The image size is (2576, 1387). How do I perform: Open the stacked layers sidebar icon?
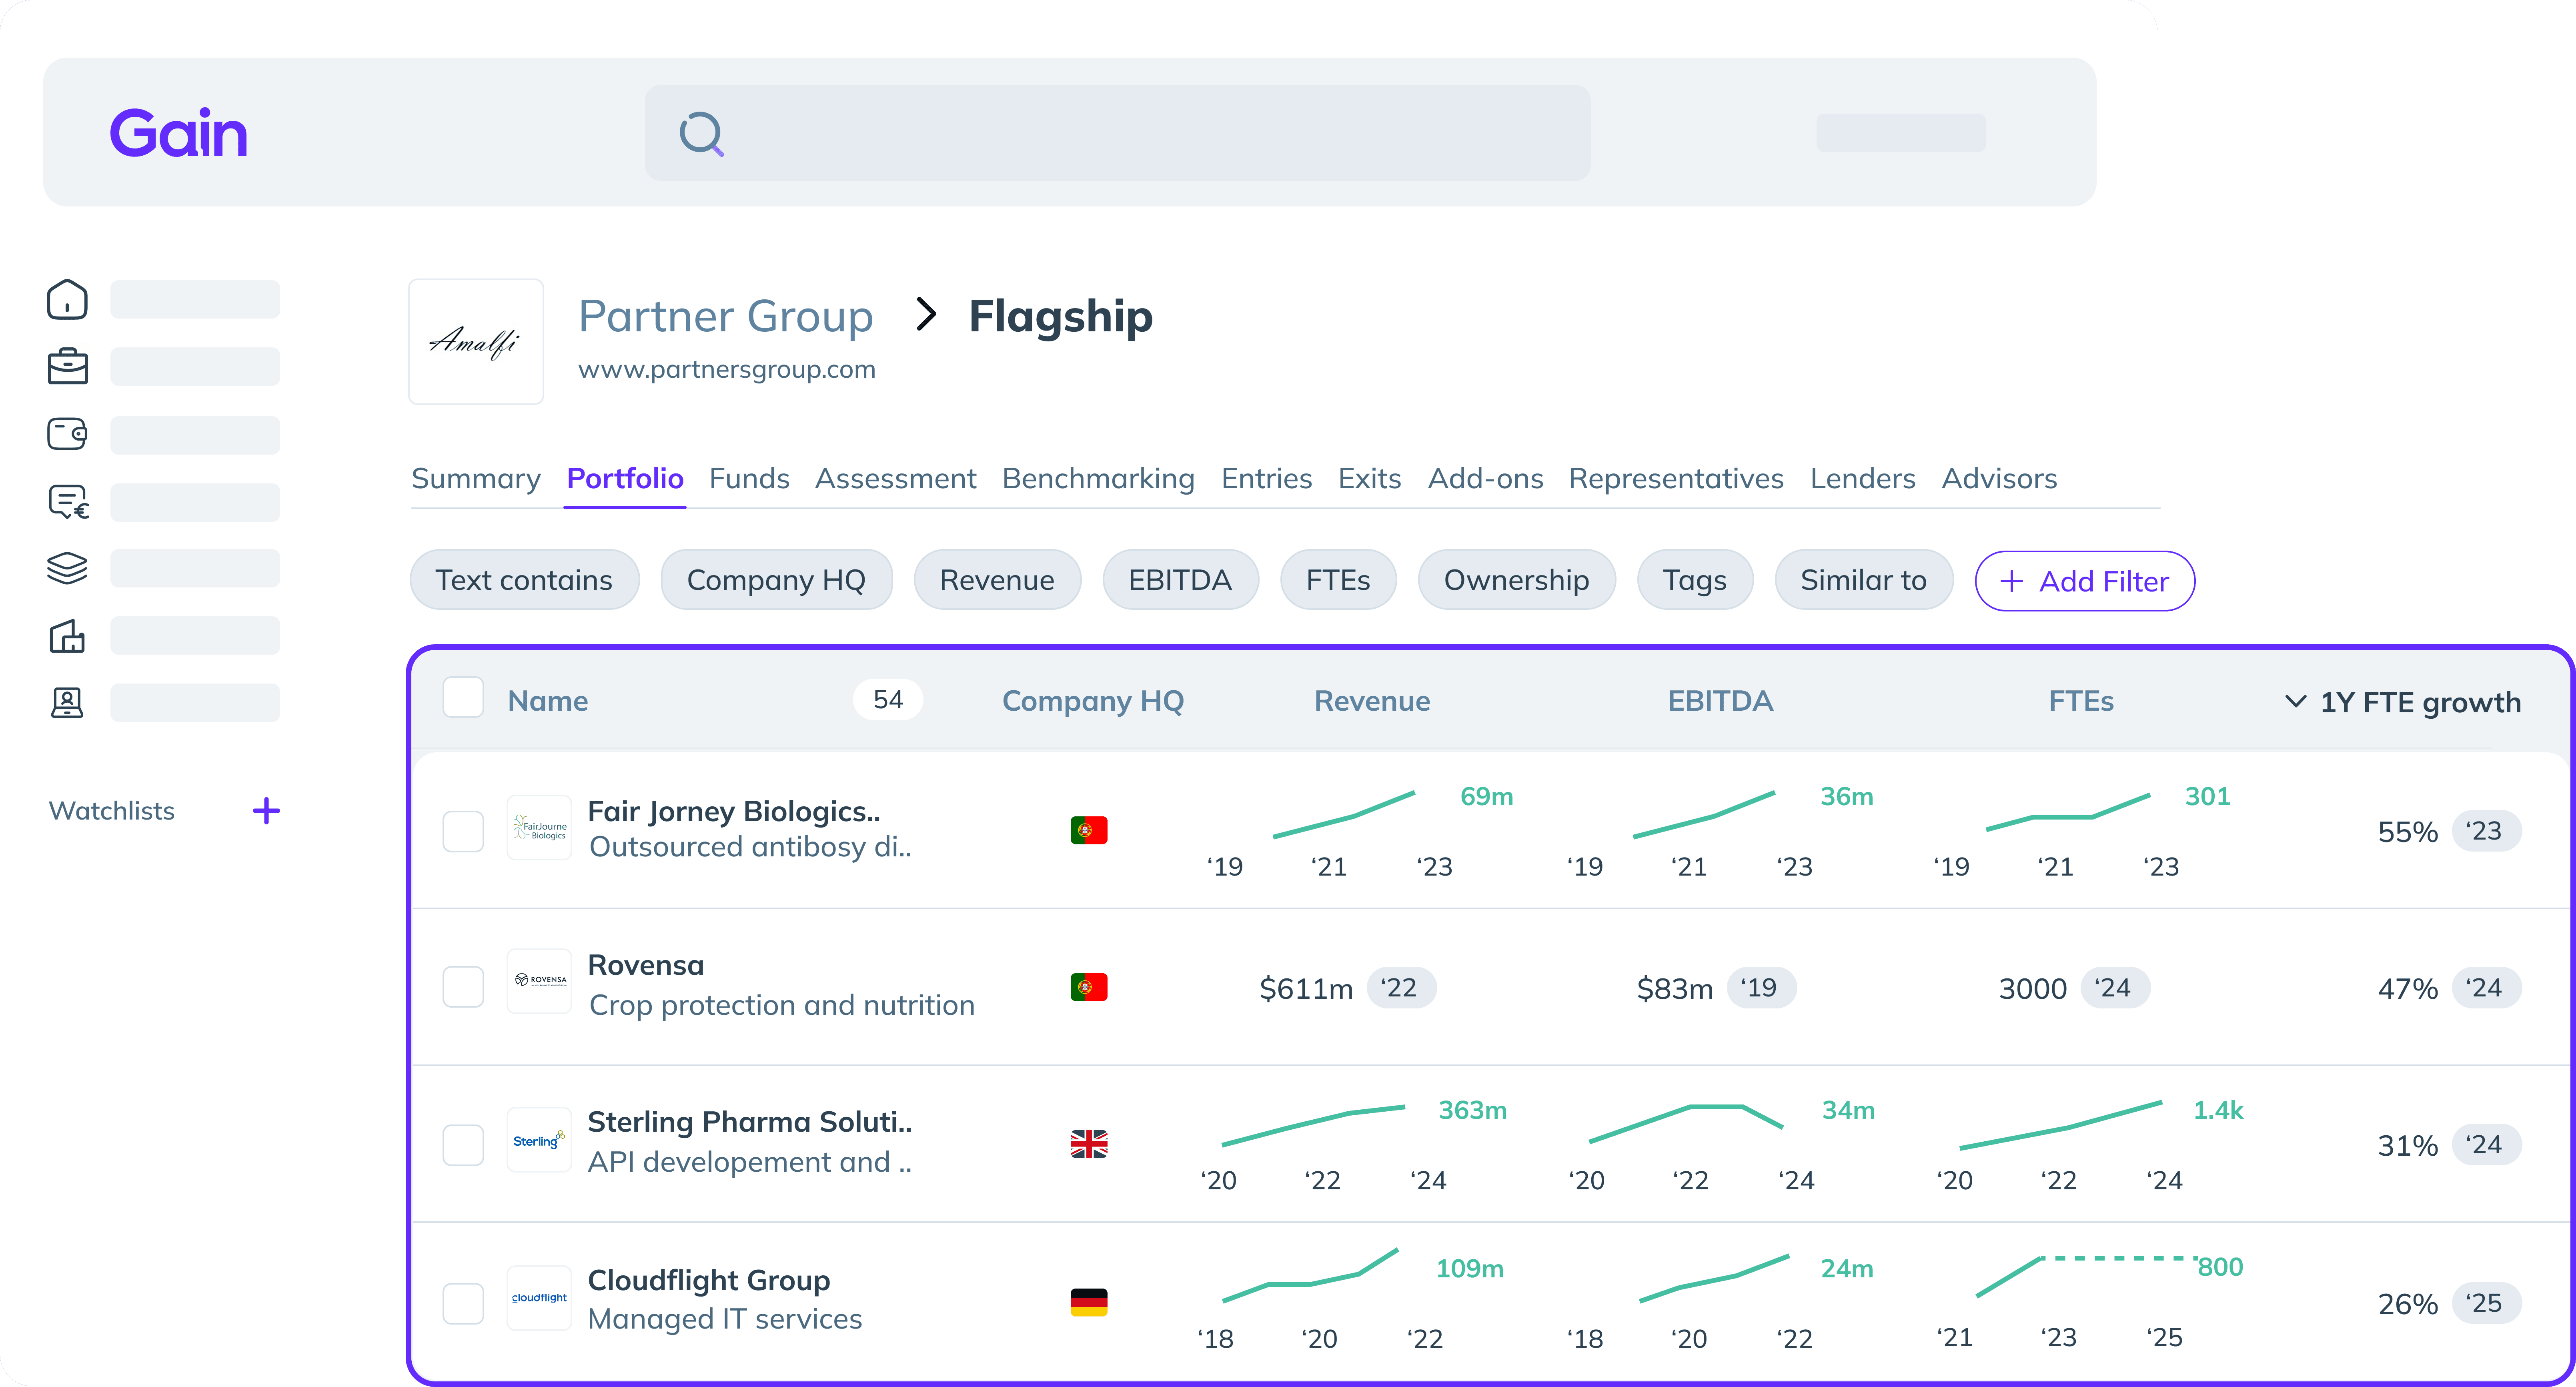click(x=67, y=568)
